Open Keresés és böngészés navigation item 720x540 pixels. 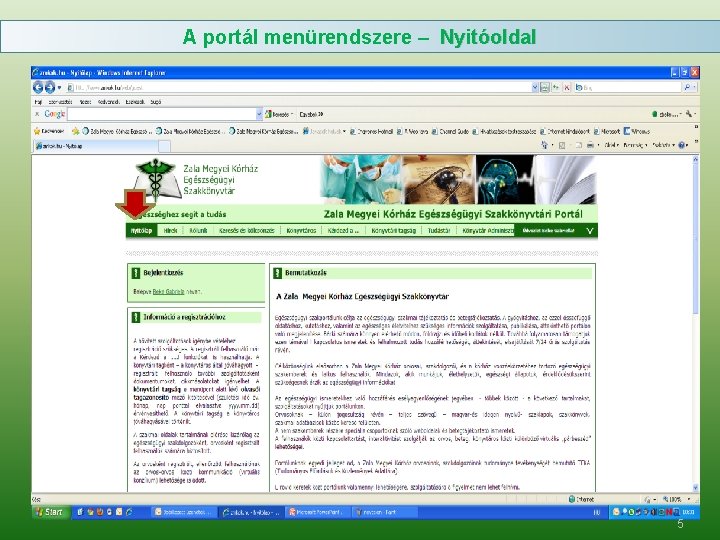coord(247,231)
